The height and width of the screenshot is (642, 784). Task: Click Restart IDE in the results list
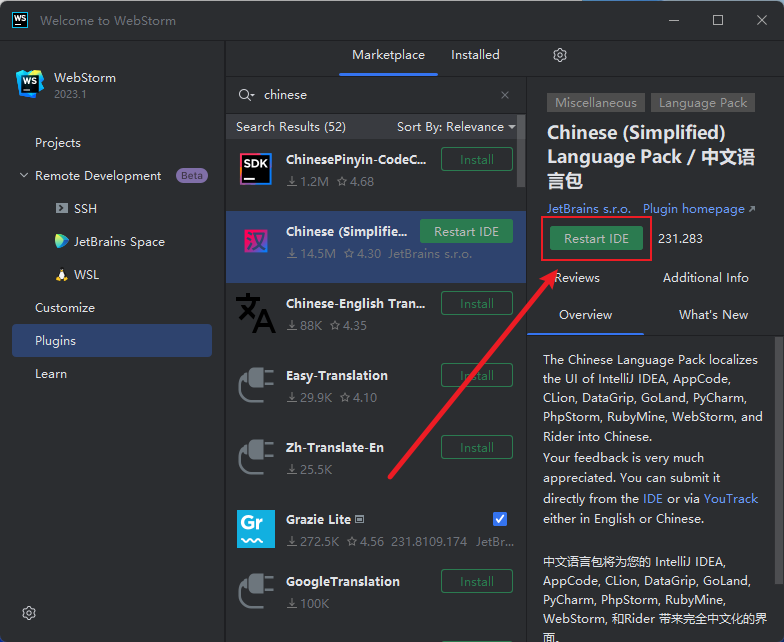[466, 232]
